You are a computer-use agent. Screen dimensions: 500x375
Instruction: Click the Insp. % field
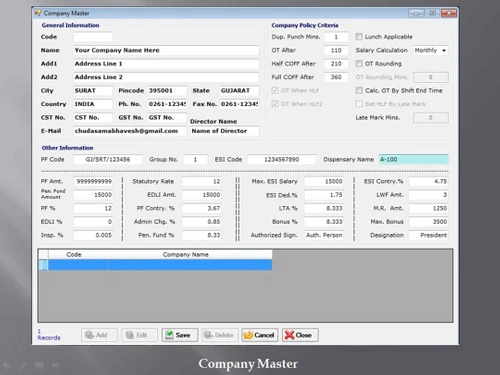(93, 235)
